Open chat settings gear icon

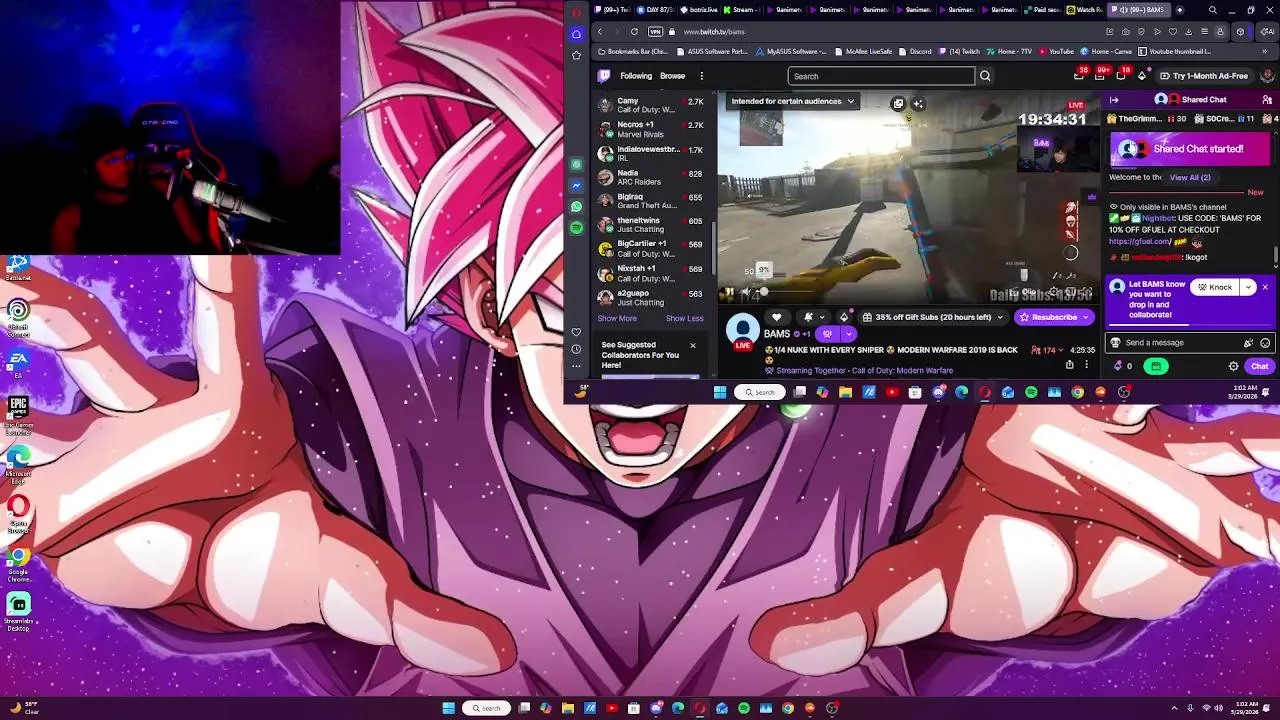click(1233, 366)
